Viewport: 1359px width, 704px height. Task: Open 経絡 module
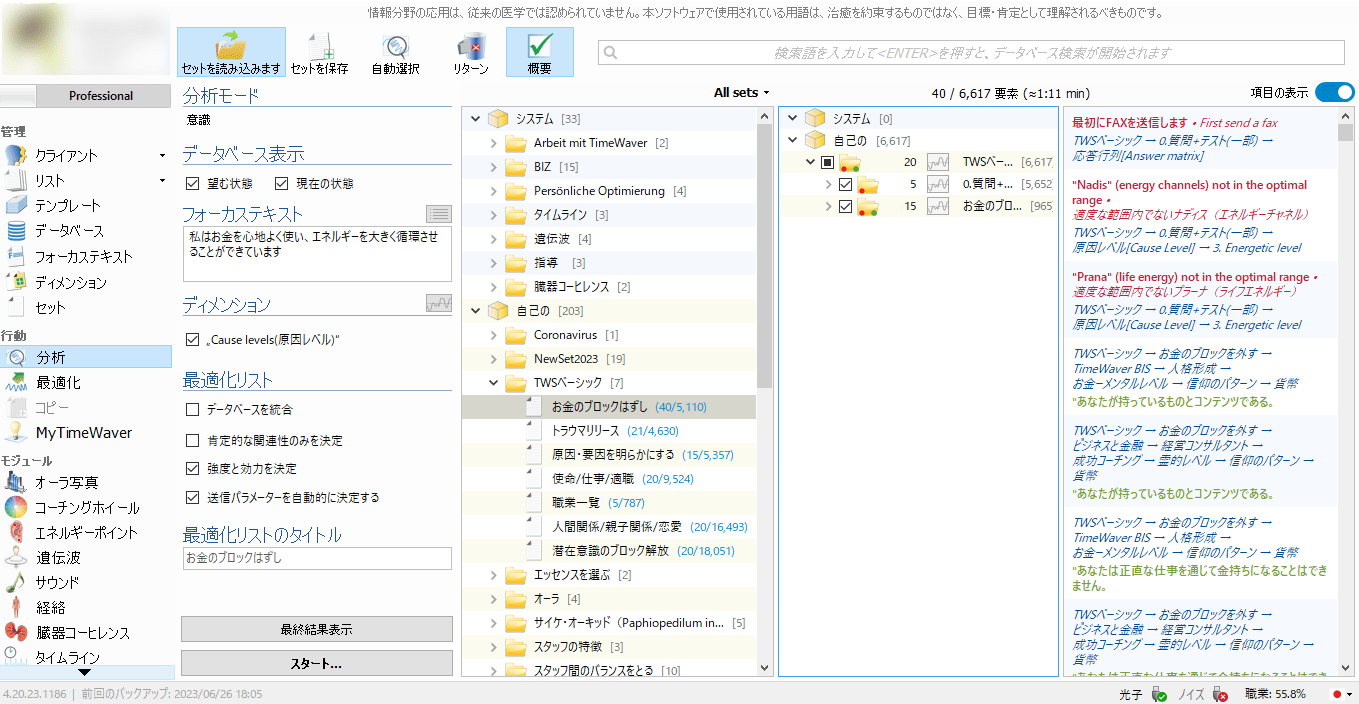[x=51, y=608]
